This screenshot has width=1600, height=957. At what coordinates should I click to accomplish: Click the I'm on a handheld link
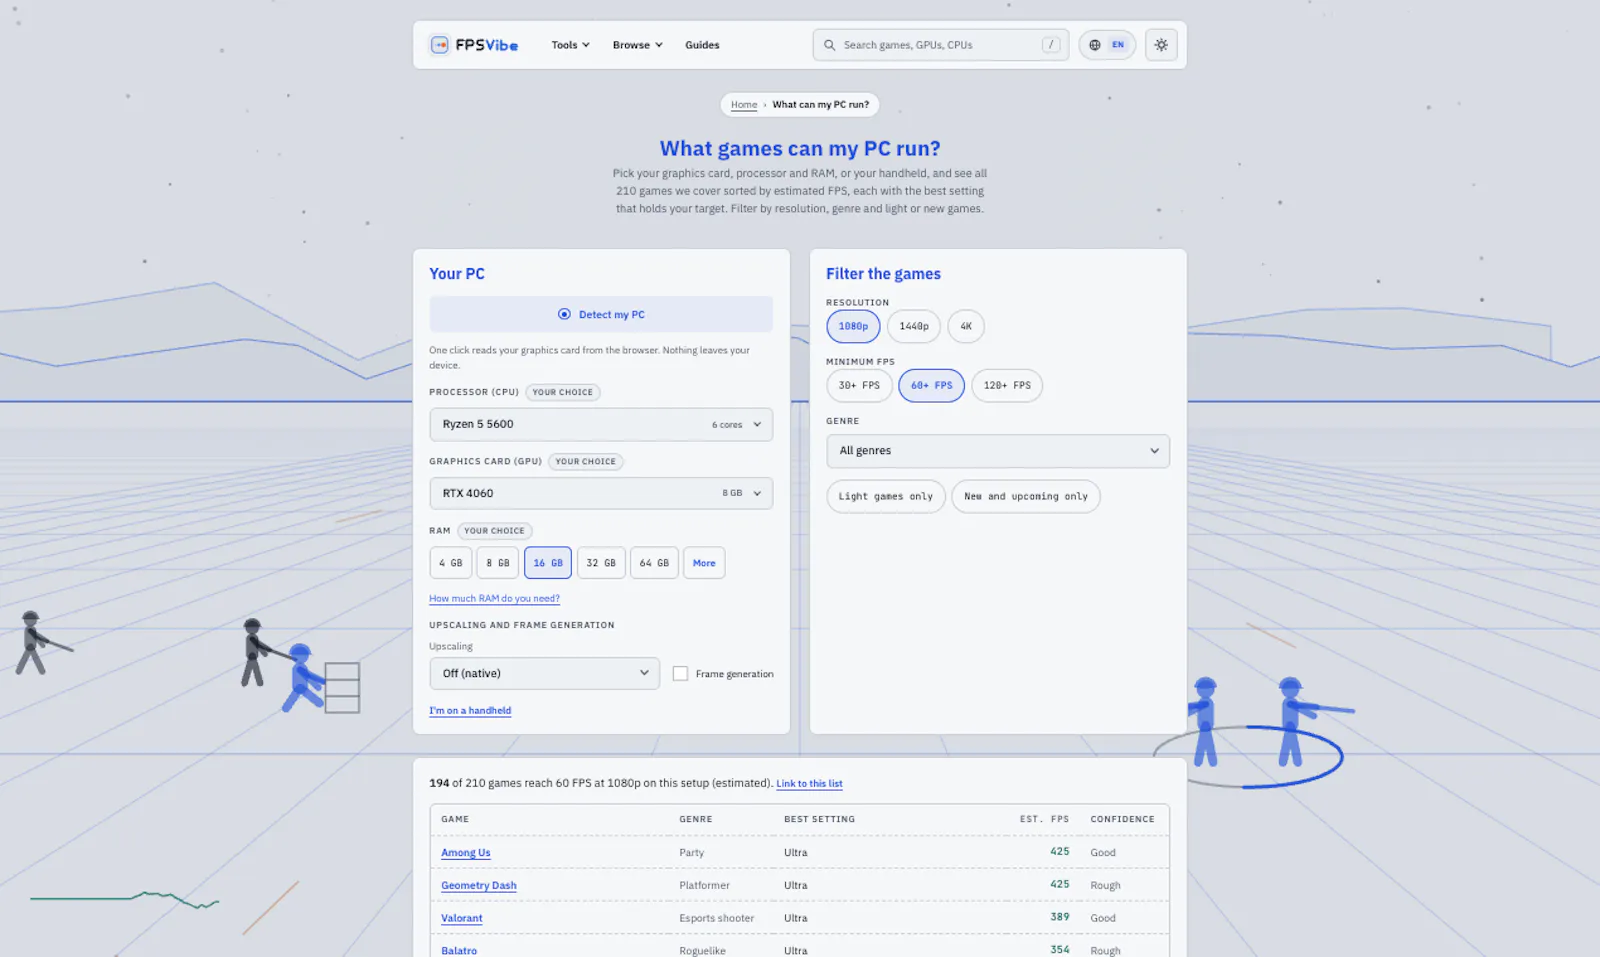pos(470,710)
